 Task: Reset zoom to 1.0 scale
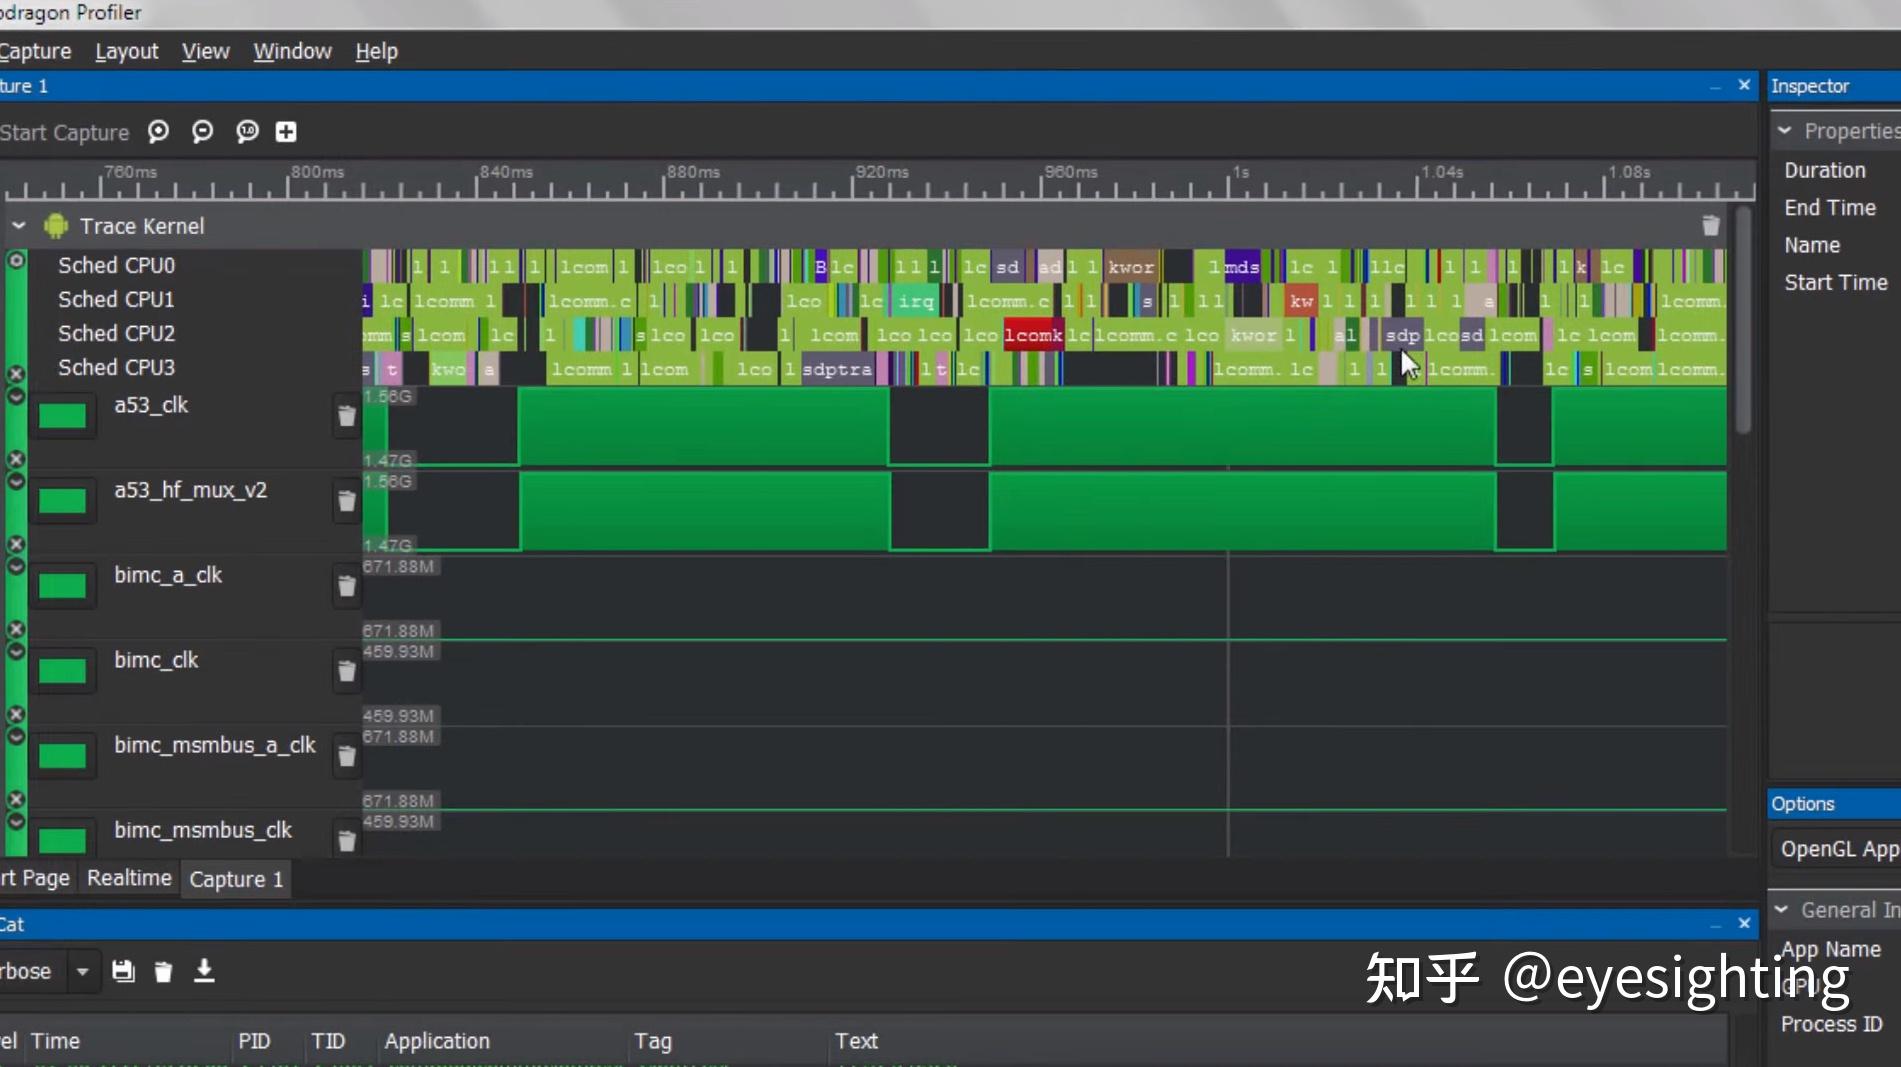pyautogui.click(x=246, y=131)
